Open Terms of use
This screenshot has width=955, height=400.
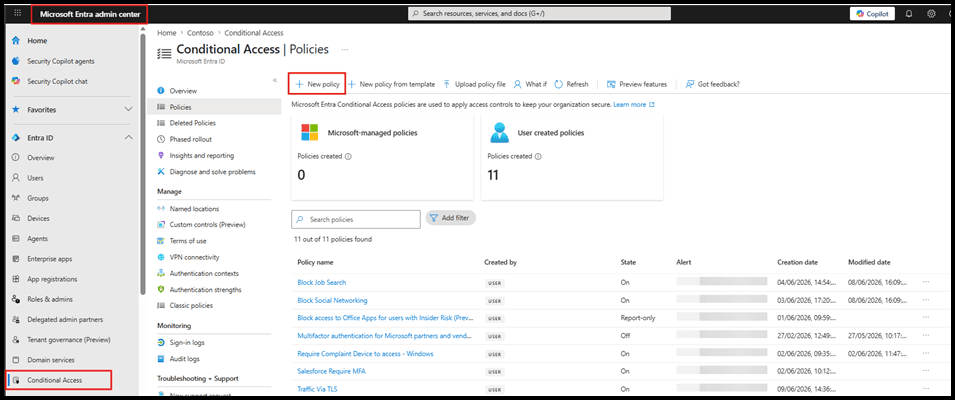(188, 241)
